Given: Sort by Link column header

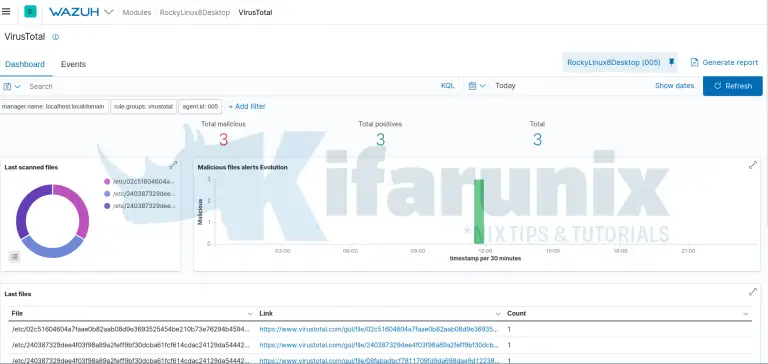Looking at the screenshot, I should [380, 314].
